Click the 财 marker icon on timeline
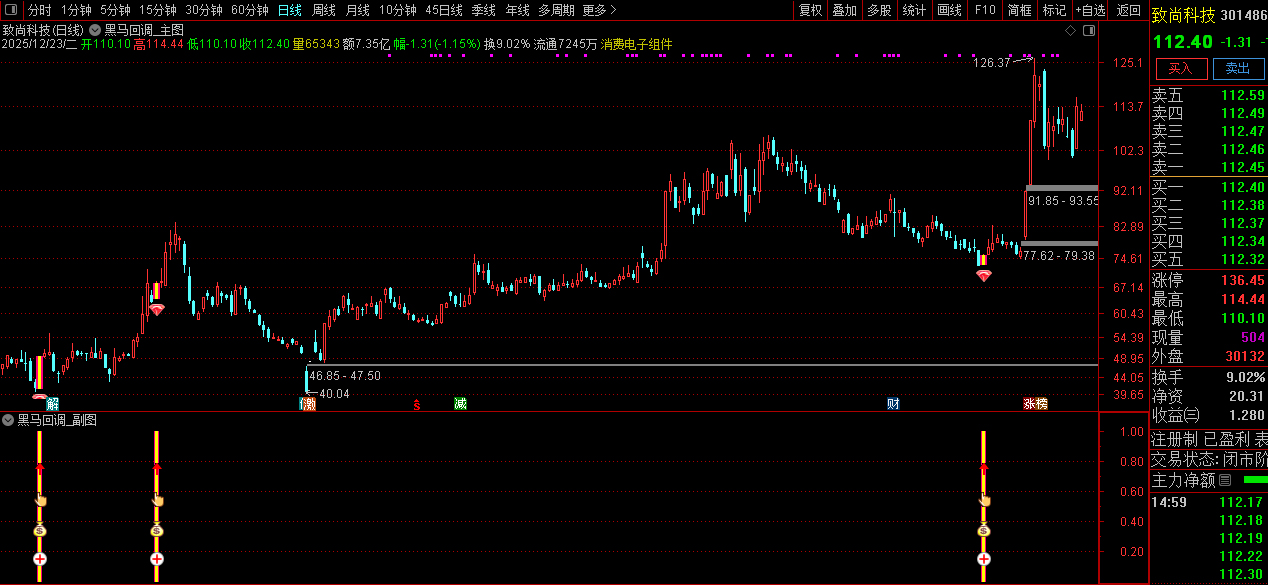Image resolution: width=1268 pixels, height=585 pixels. click(x=893, y=404)
